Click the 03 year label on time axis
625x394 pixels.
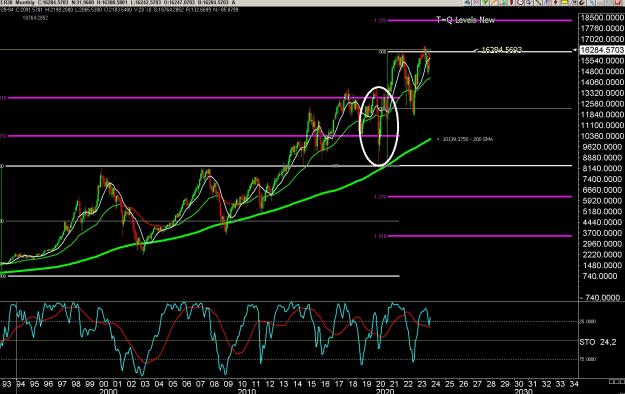(145, 384)
